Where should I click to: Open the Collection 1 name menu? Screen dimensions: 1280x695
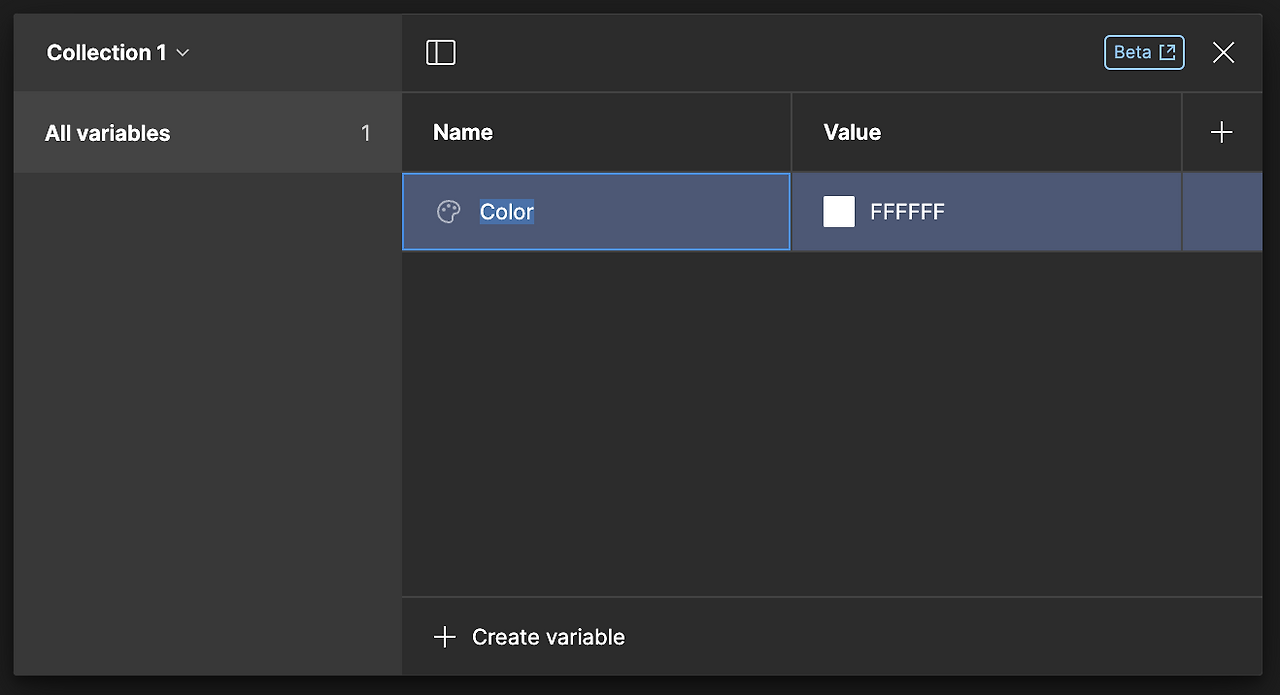(106, 53)
